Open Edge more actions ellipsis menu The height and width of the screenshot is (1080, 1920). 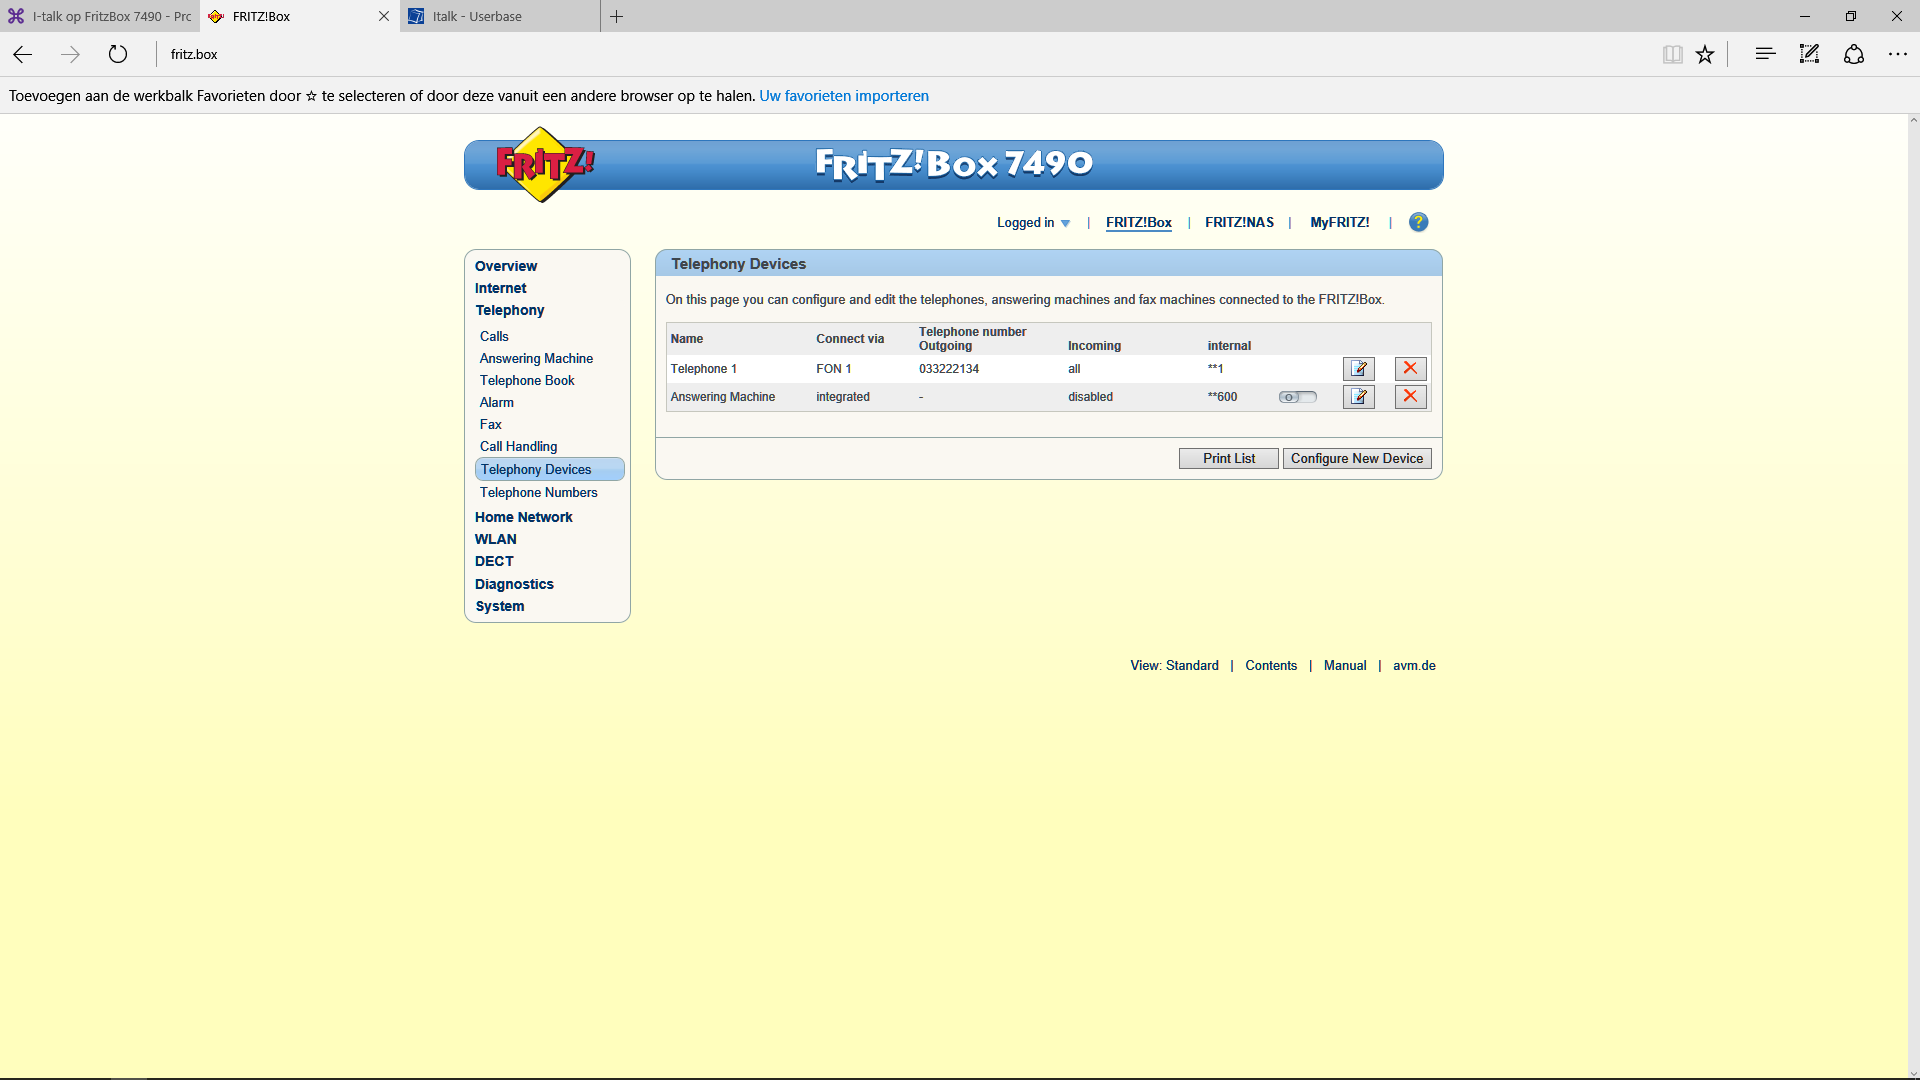(x=1897, y=54)
